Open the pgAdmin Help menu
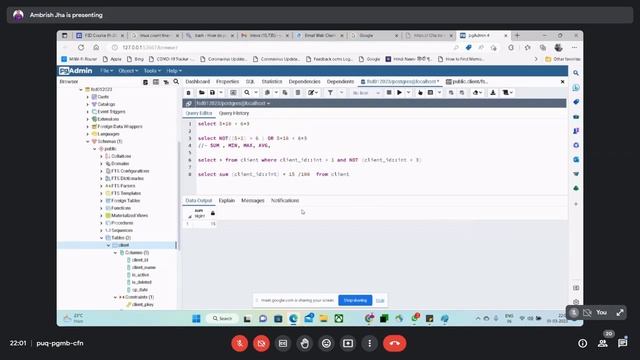This screenshot has width=640, height=360. [x=173, y=71]
